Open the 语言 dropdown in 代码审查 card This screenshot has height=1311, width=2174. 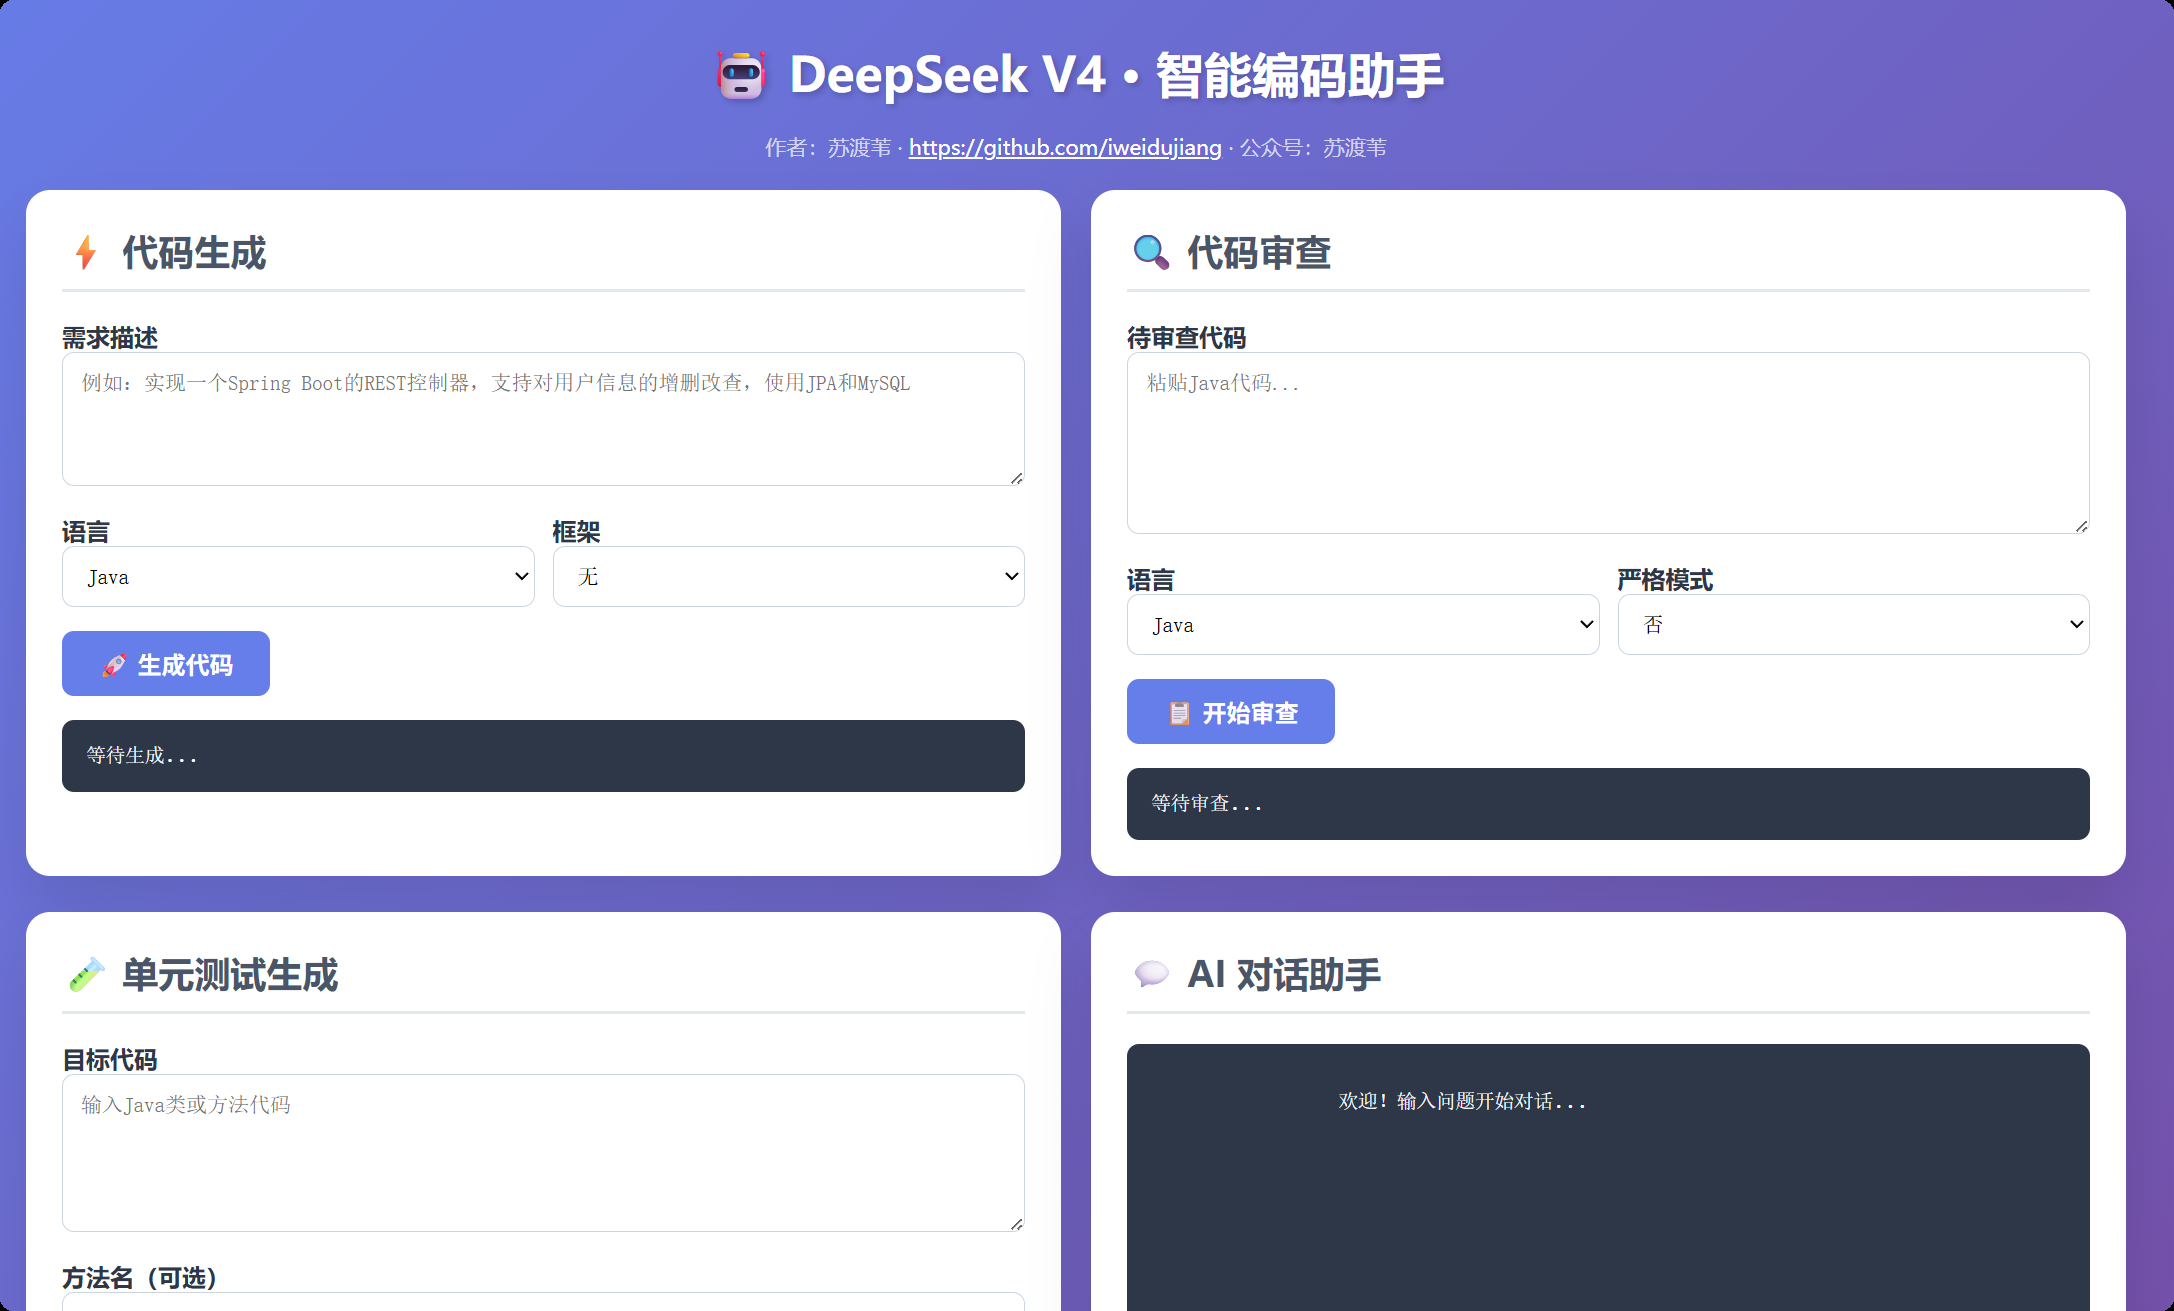tap(1363, 625)
